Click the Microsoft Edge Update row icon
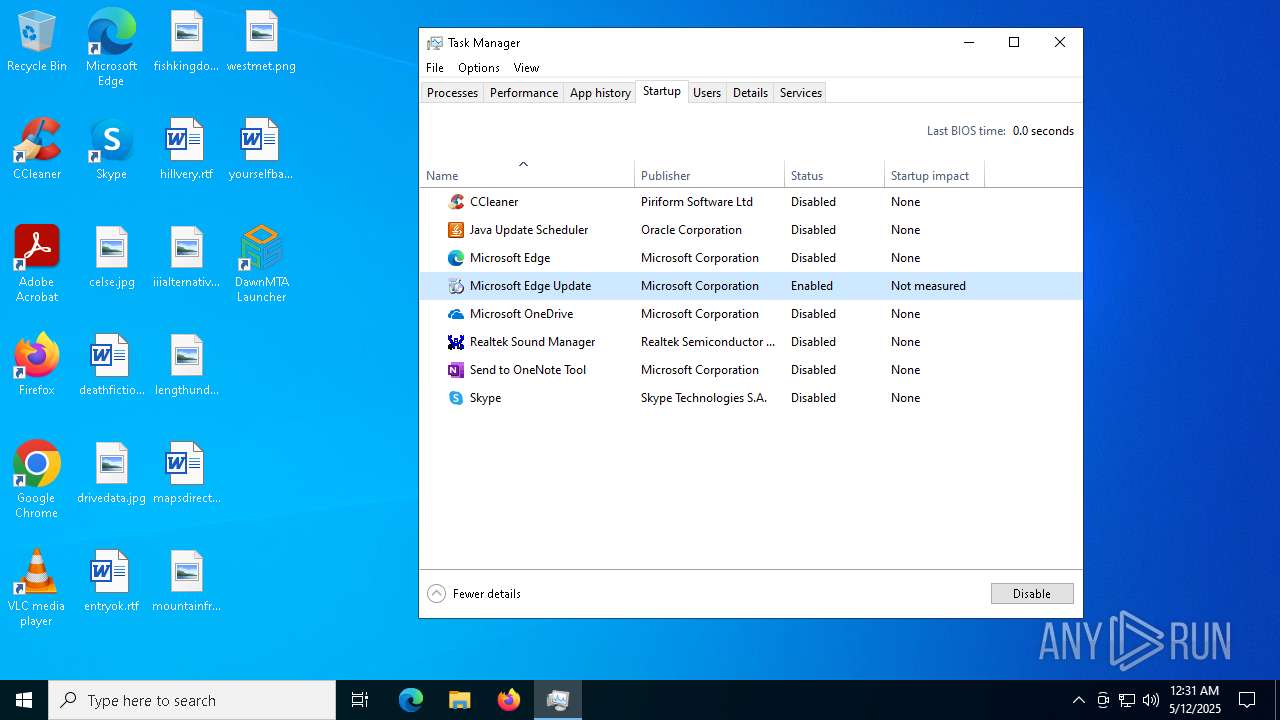The width and height of the screenshot is (1280, 720). click(456, 286)
